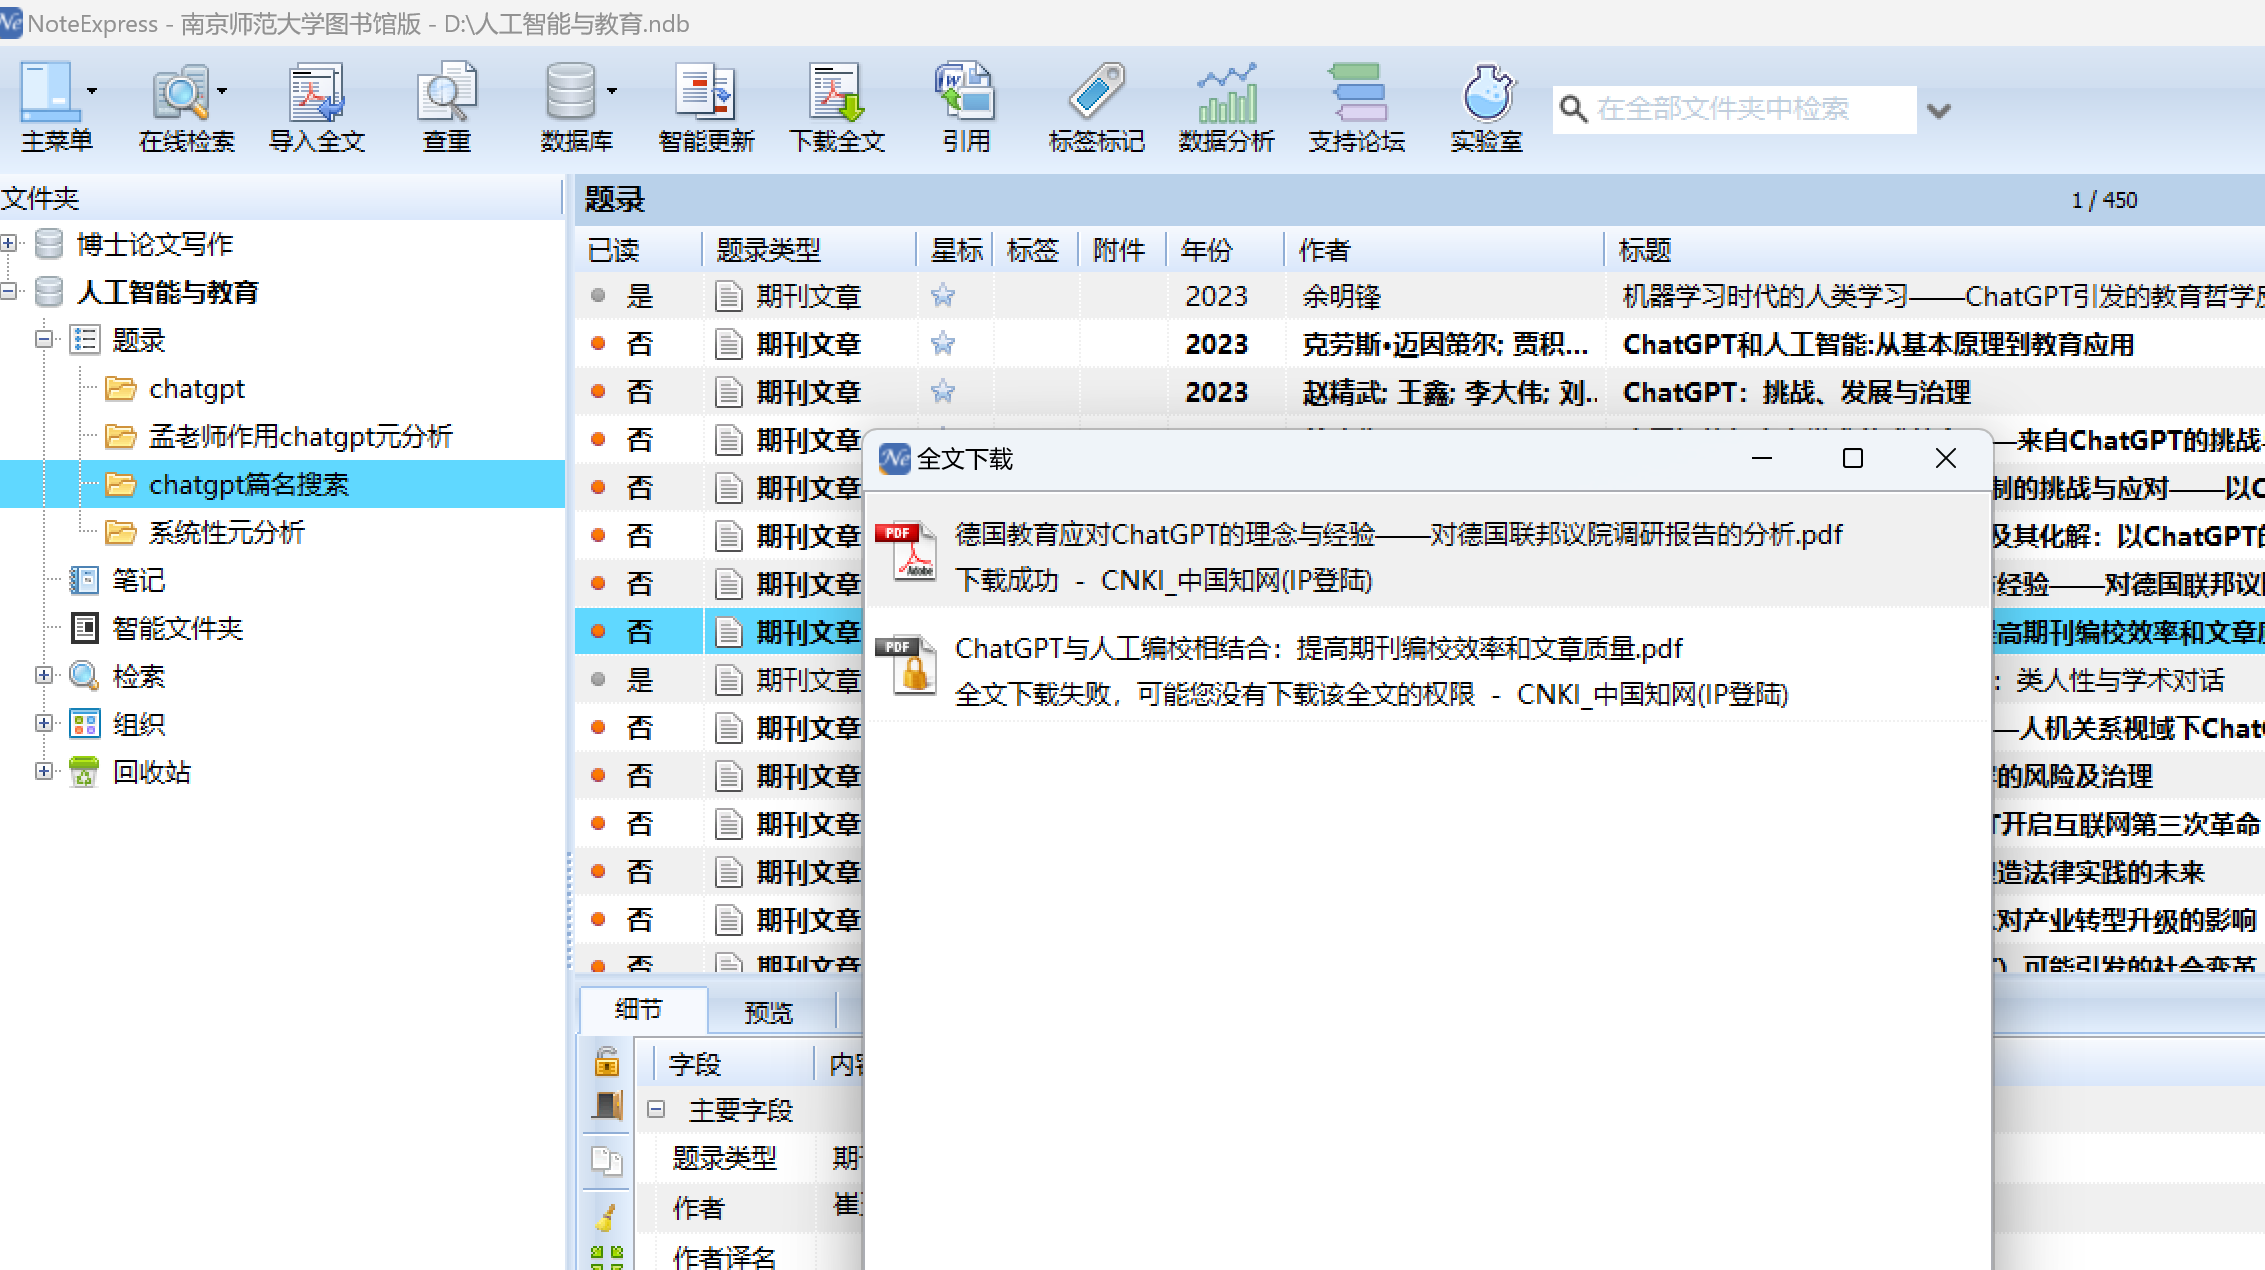Open the downloaded 德国教育应对ChatGPT PDF icon
2265x1270 pixels.
(x=908, y=551)
